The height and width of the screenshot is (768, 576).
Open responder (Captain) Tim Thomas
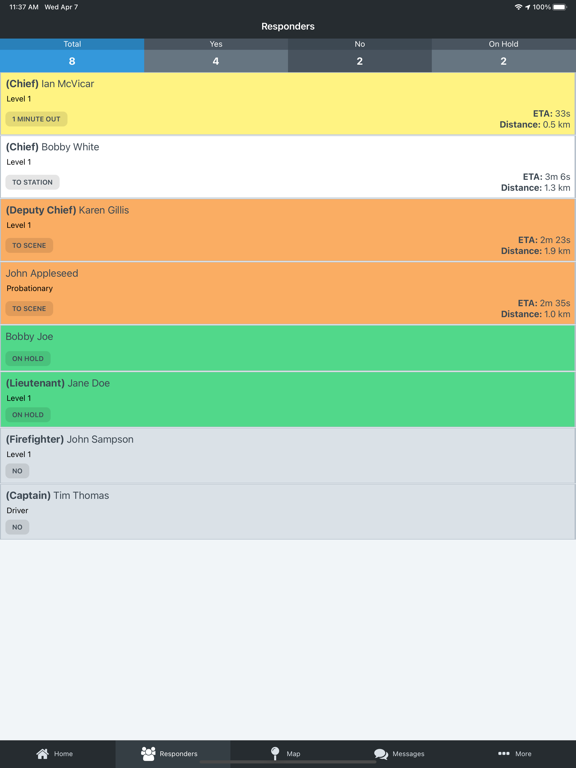point(288,512)
